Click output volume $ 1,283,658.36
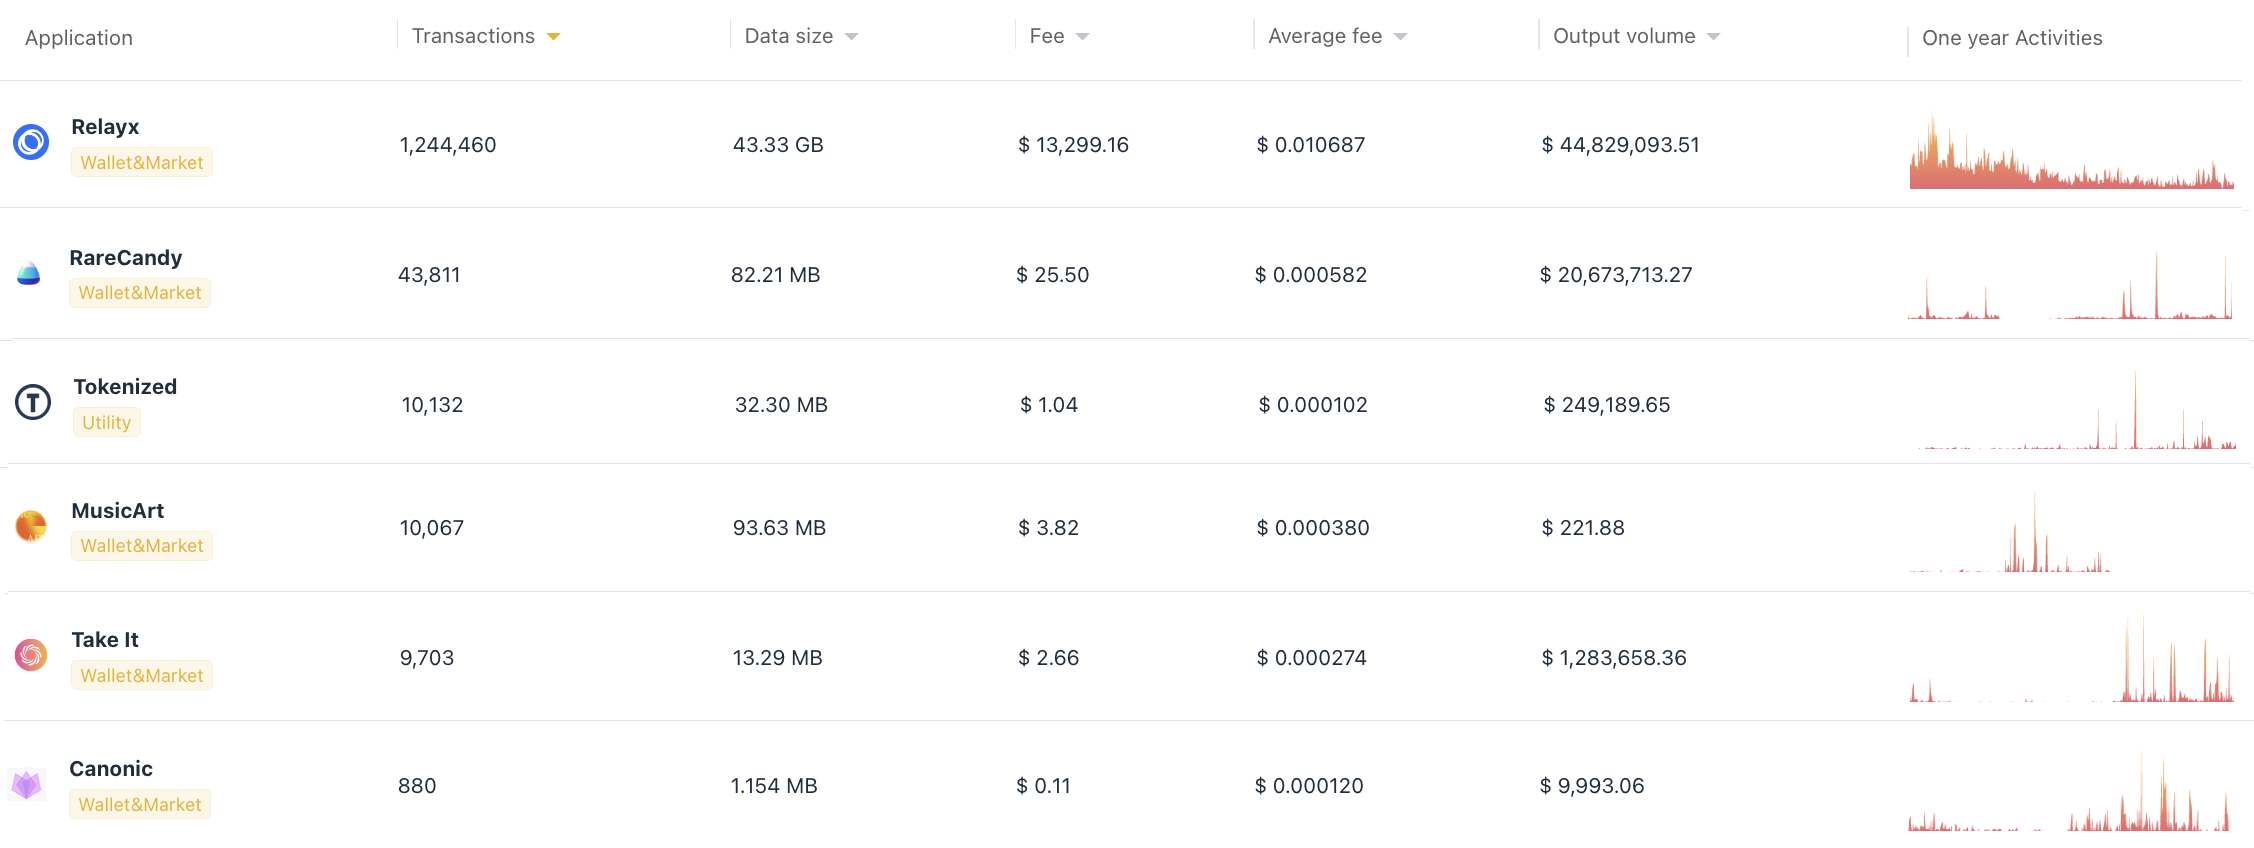The height and width of the screenshot is (848, 2254). tap(1614, 658)
